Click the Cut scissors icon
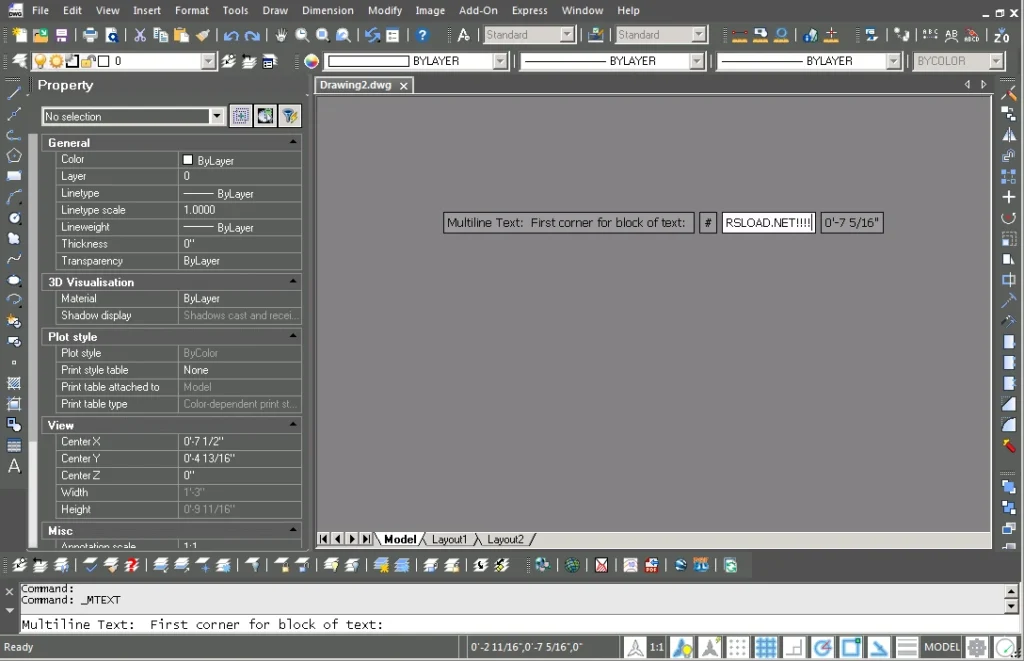This screenshot has width=1024, height=661. (x=140, y=35)
